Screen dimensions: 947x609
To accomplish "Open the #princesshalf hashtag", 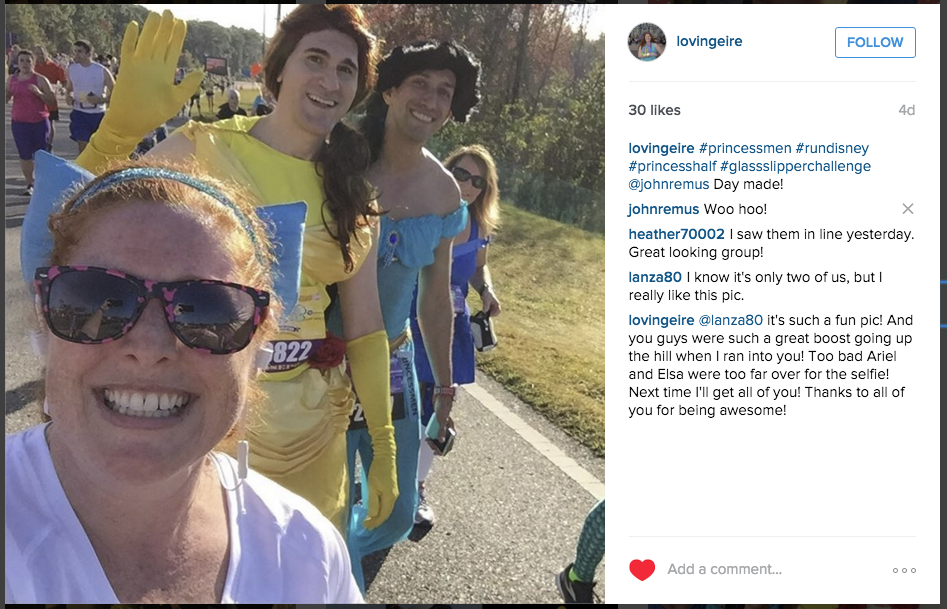I will [x=672, y=166].
